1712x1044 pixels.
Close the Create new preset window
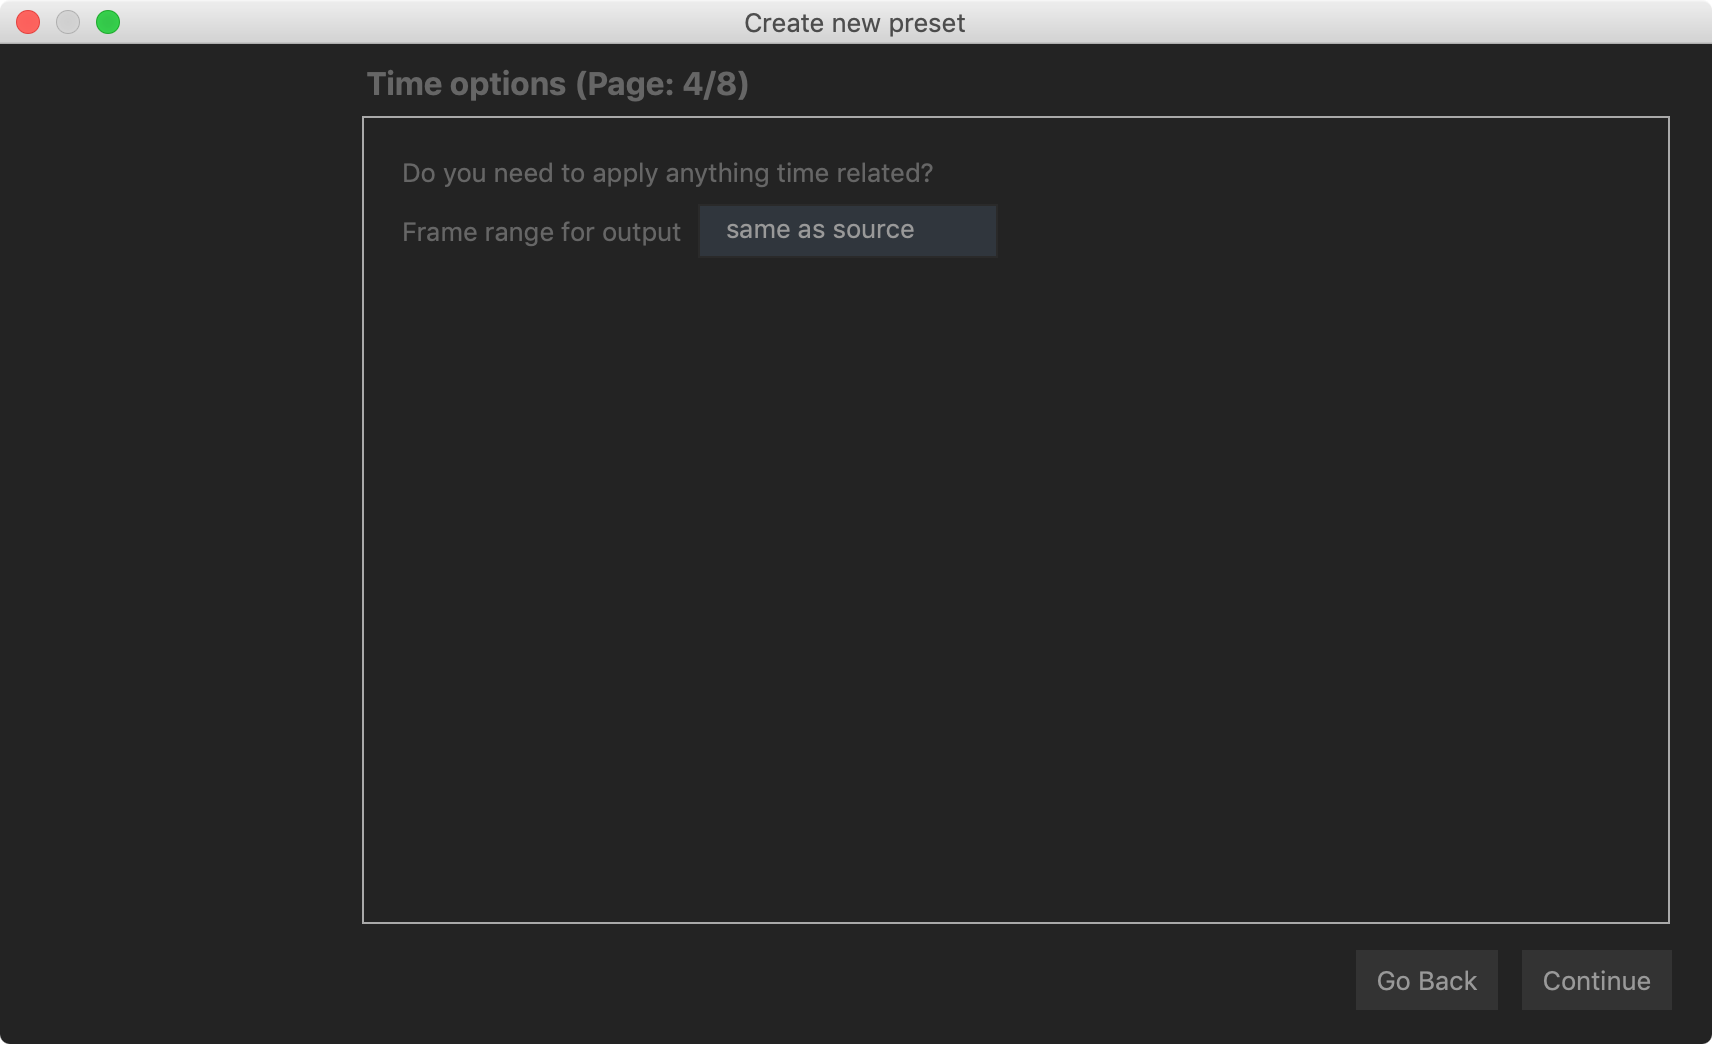coord(28,22)
